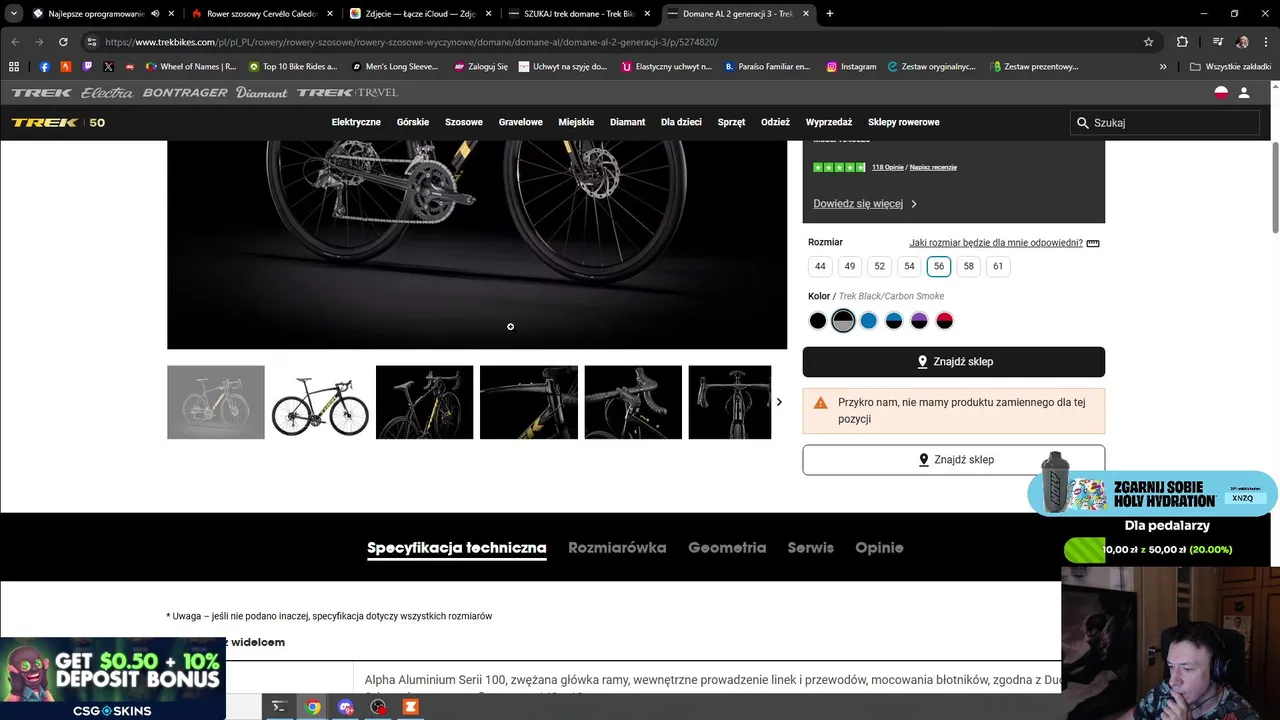Viewport: 1280px width, 720px height.
Task: Select frame size 44
Action: pyautogui.click(x=820, y=266)
